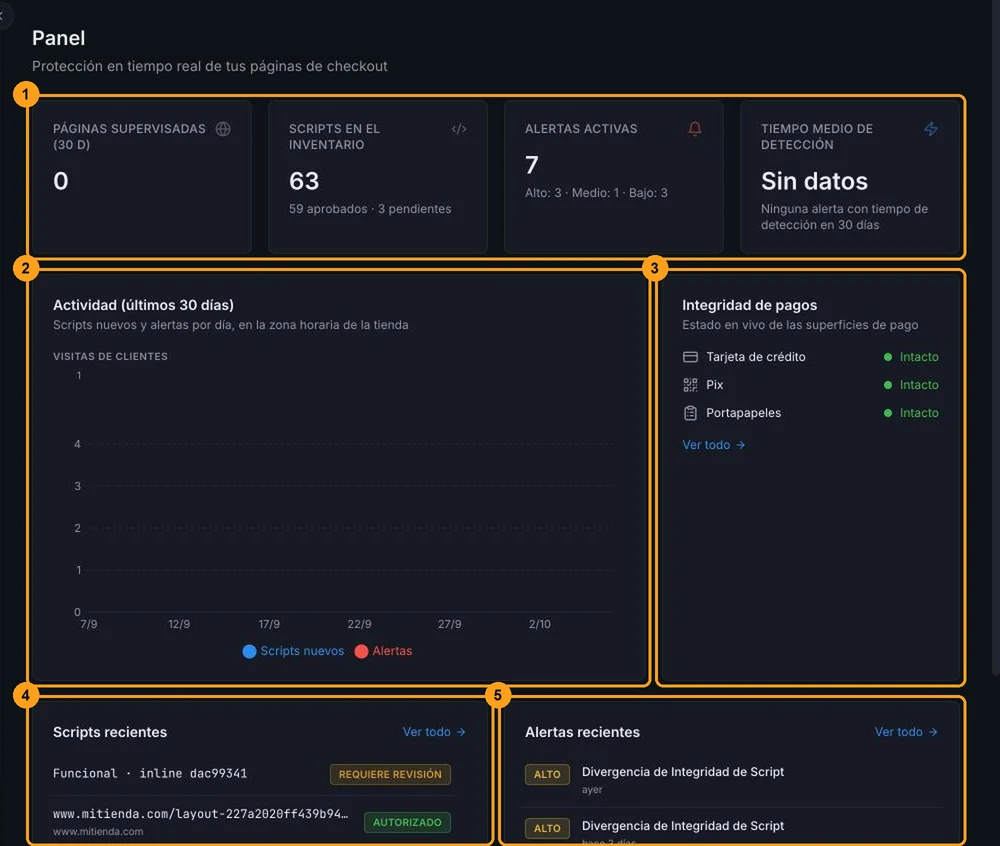
Task: Click the green status dot for Portapapeles
Action: click(x=887, y=413)
